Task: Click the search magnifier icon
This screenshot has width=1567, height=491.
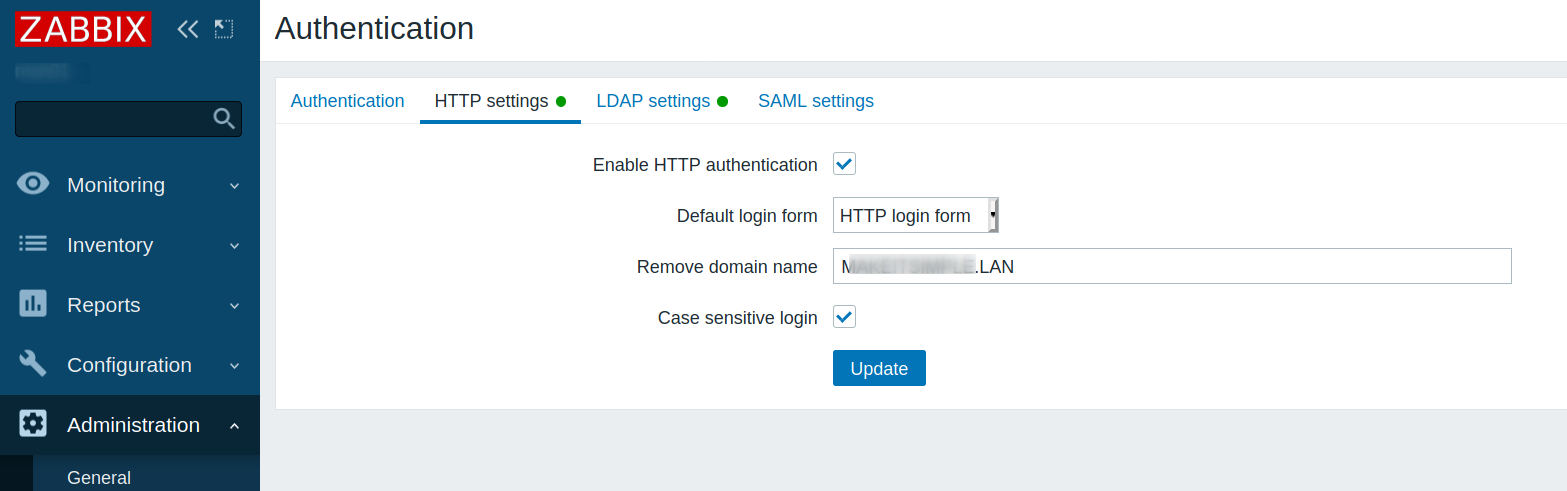Action: point(224,119)
